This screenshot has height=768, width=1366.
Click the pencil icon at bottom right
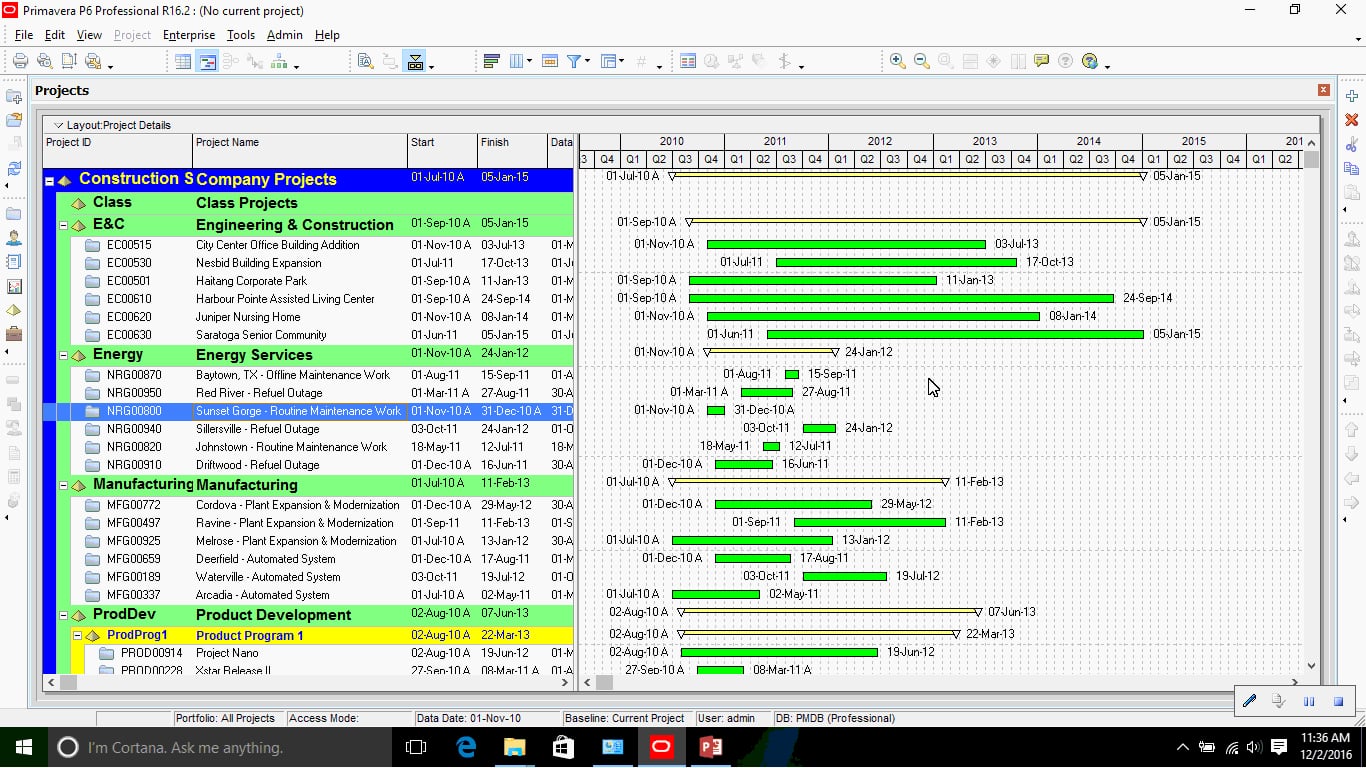click(1249, 702)
